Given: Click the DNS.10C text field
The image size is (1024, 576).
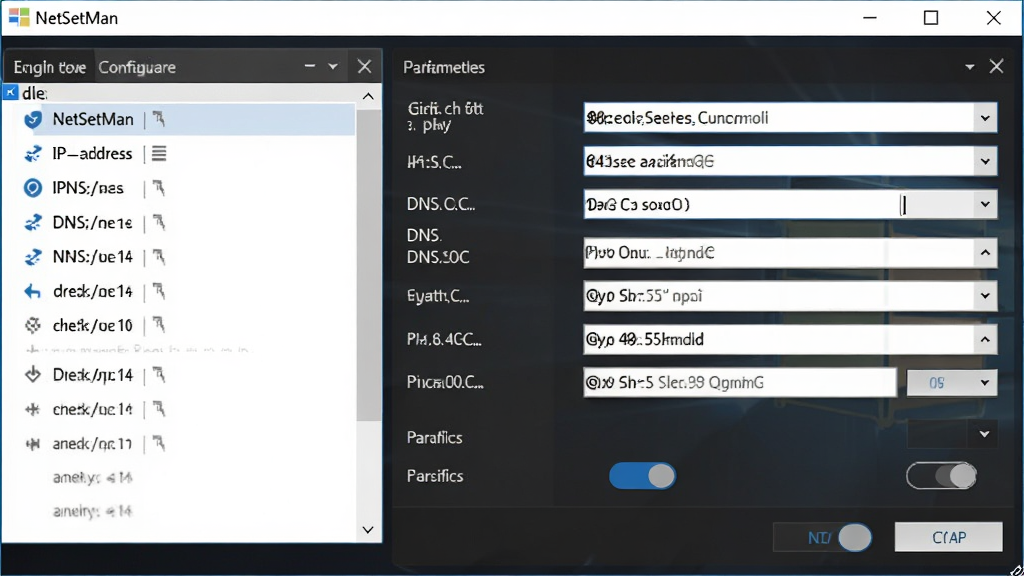Looking at the screenshot, I should pos(779,253).
